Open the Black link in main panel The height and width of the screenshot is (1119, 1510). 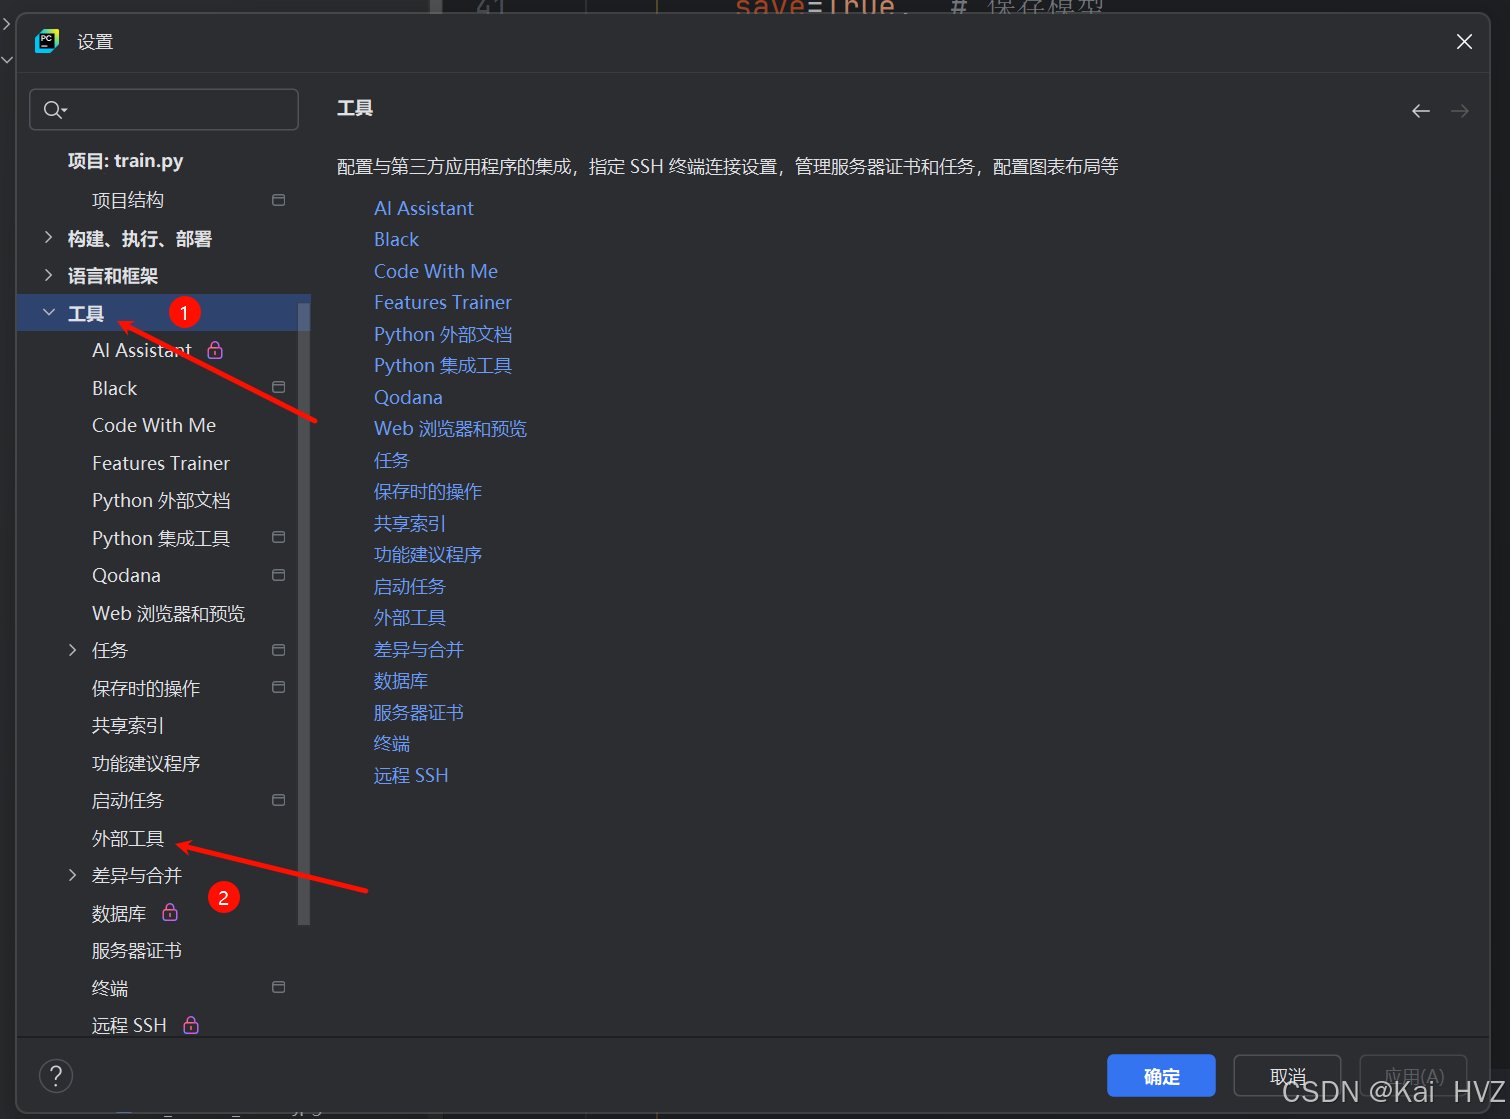397,239
